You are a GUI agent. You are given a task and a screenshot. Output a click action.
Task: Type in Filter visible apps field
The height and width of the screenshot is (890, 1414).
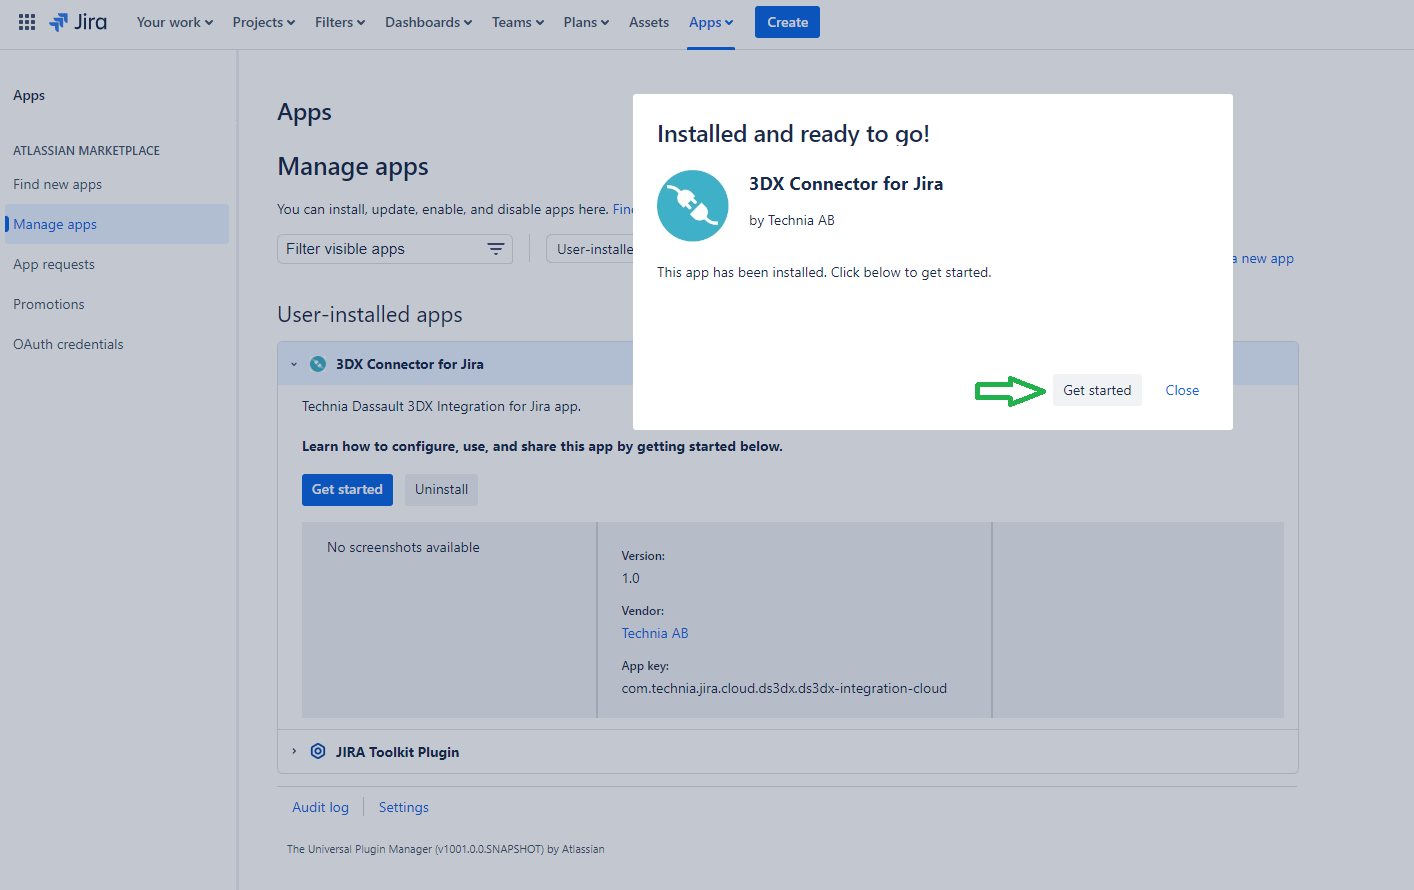380,249
